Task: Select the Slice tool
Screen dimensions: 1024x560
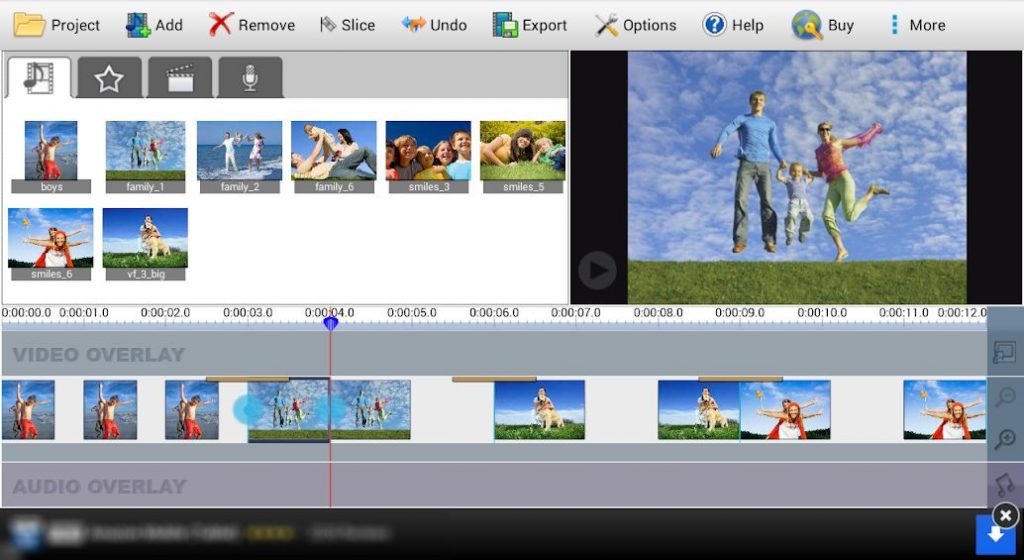Action: click(347, 25)
